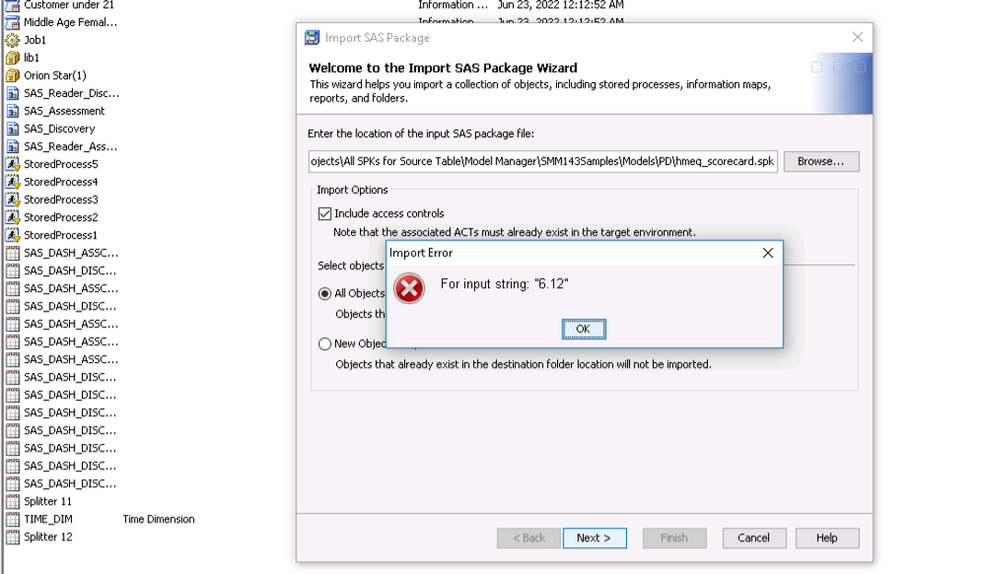Toggle the Include access controls checkbox

pyautogui.click(x=325, y=213)
